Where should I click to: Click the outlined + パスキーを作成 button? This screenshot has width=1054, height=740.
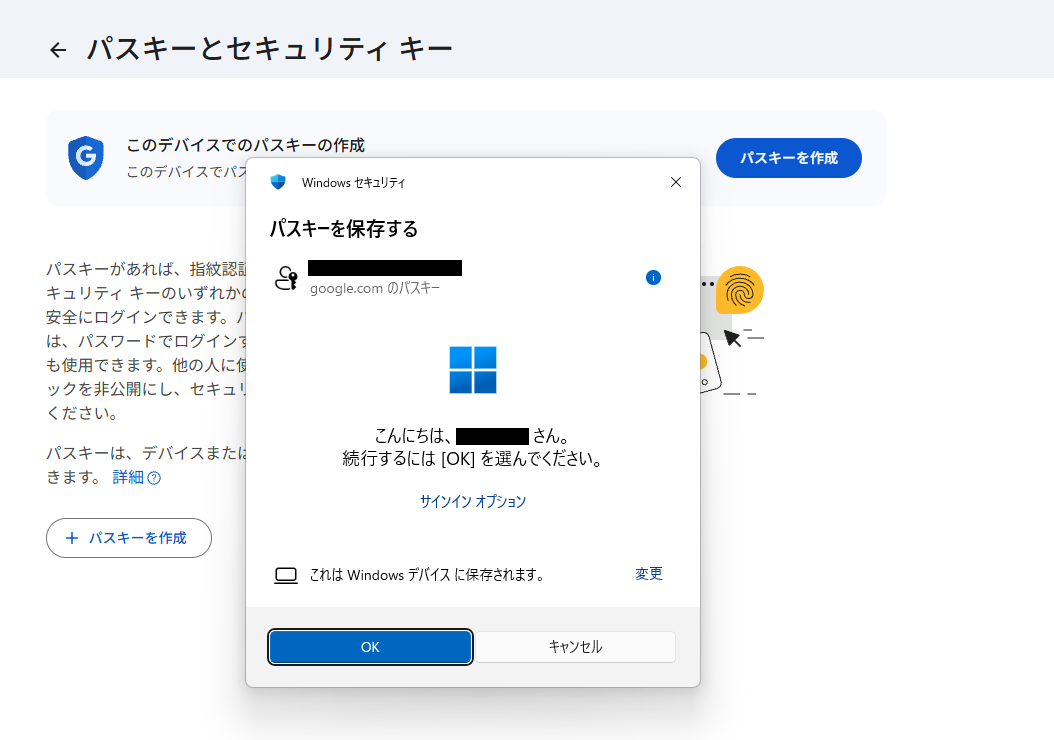(129, 538)
